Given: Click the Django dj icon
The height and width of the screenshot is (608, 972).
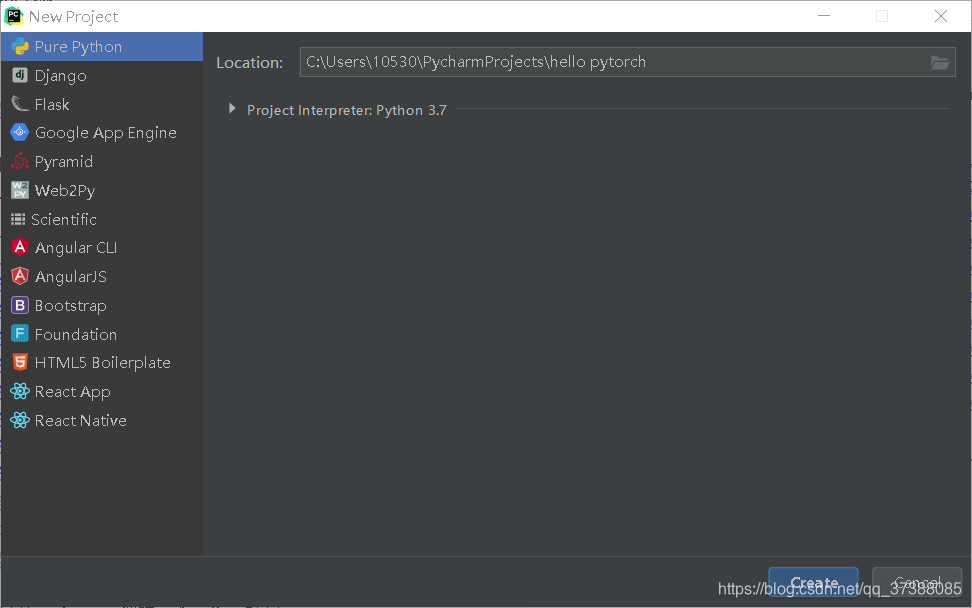Looking at the screenshot, I should point(20,75).
